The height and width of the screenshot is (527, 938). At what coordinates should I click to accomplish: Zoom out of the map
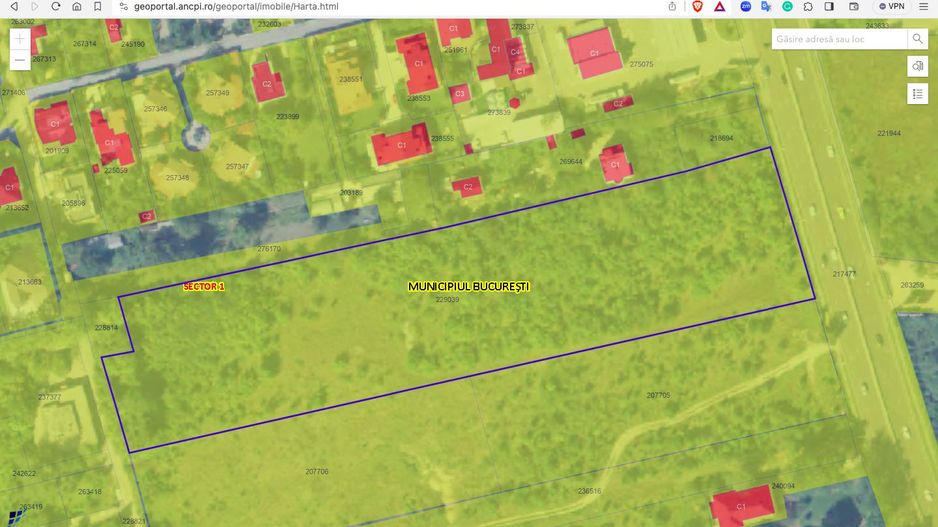20,61
